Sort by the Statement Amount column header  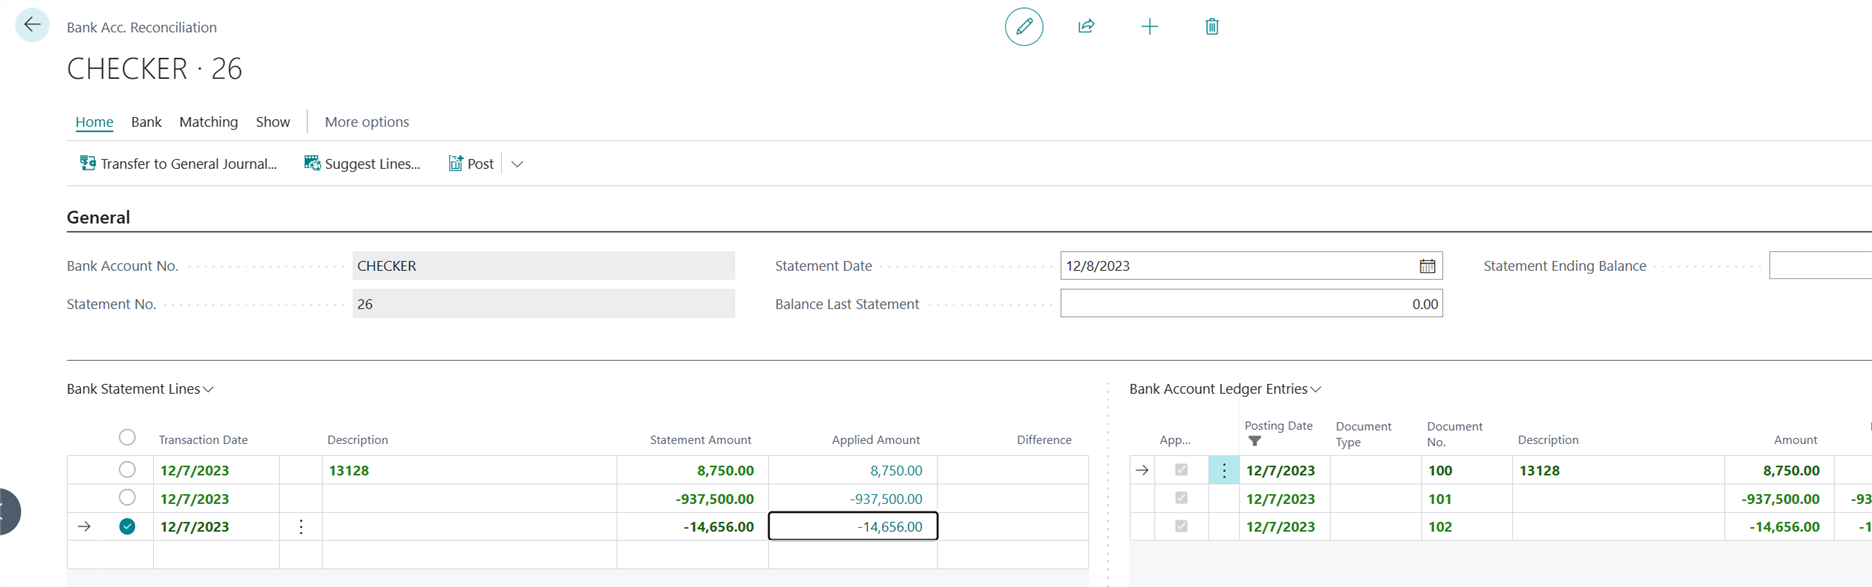pyautogui.click(x=700, y=440)
